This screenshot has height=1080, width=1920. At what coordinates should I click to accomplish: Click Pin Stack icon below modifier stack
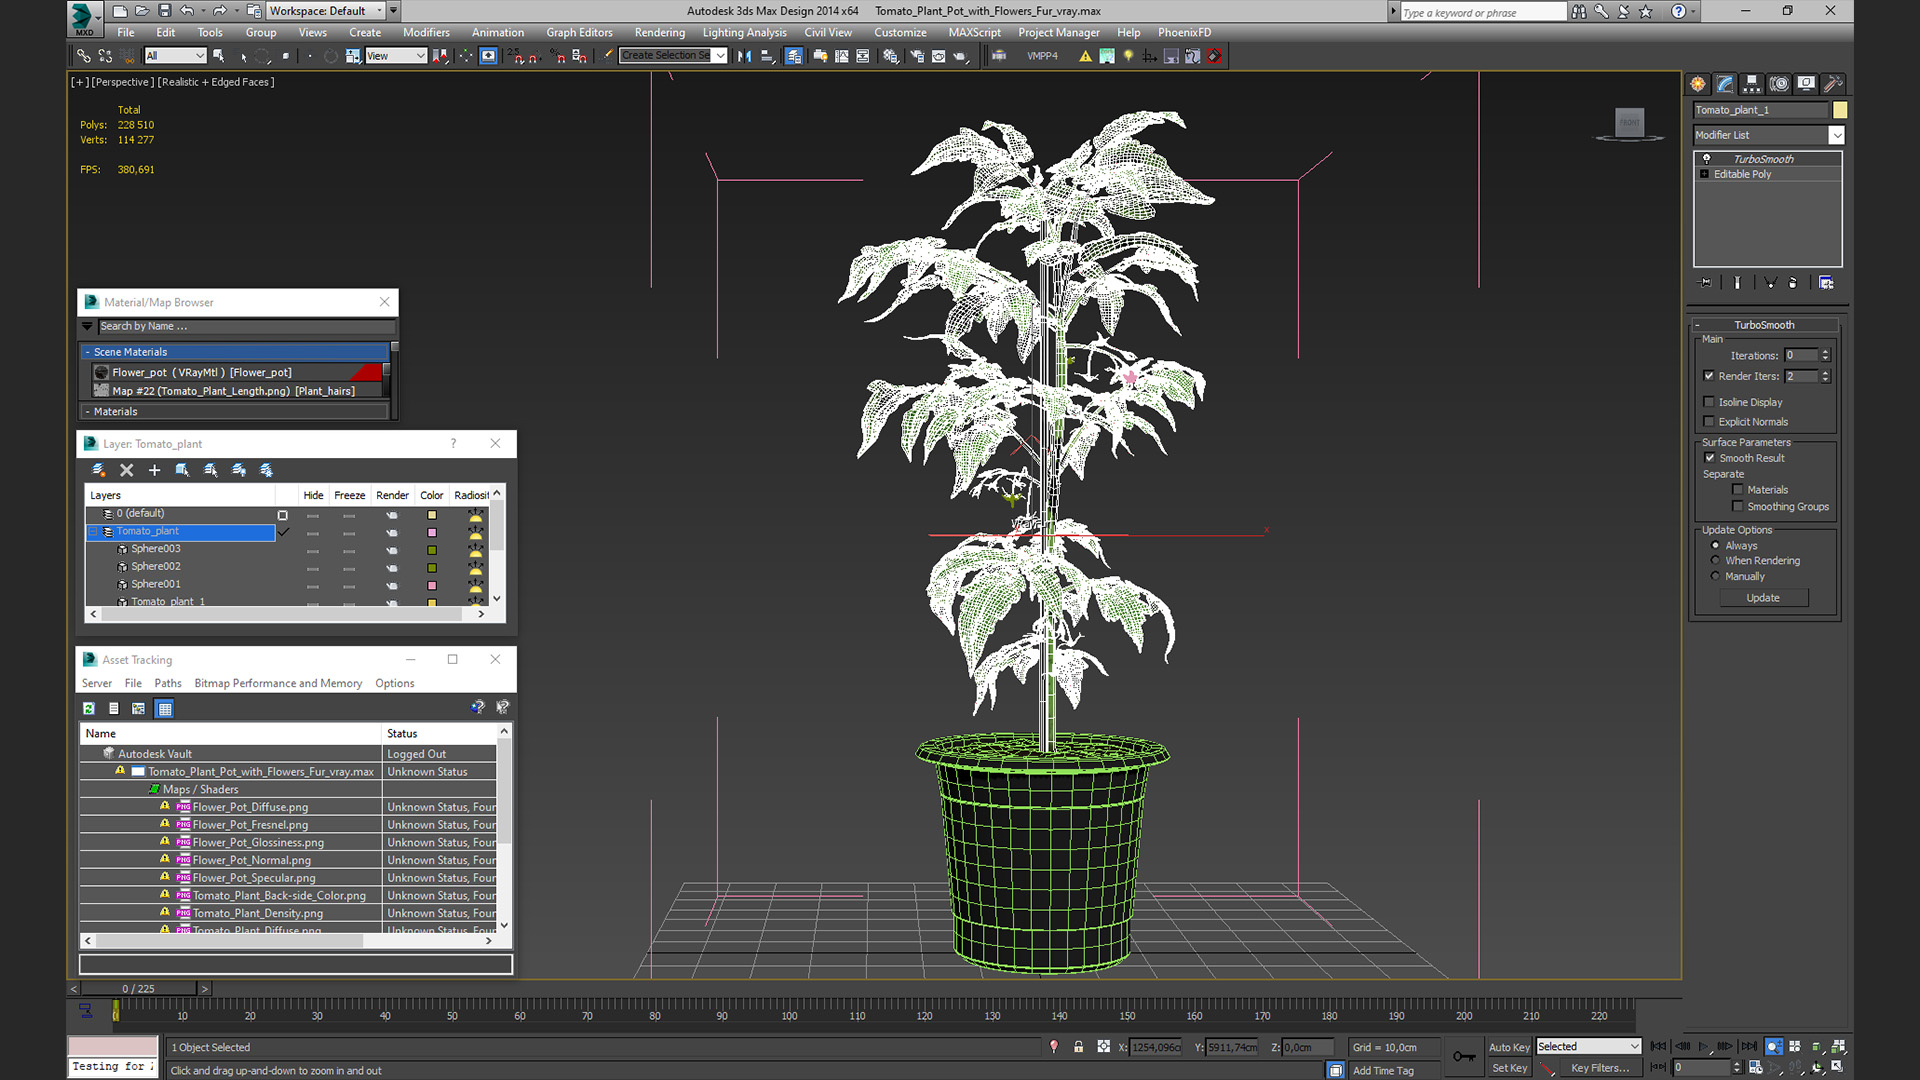(1706, 283)
